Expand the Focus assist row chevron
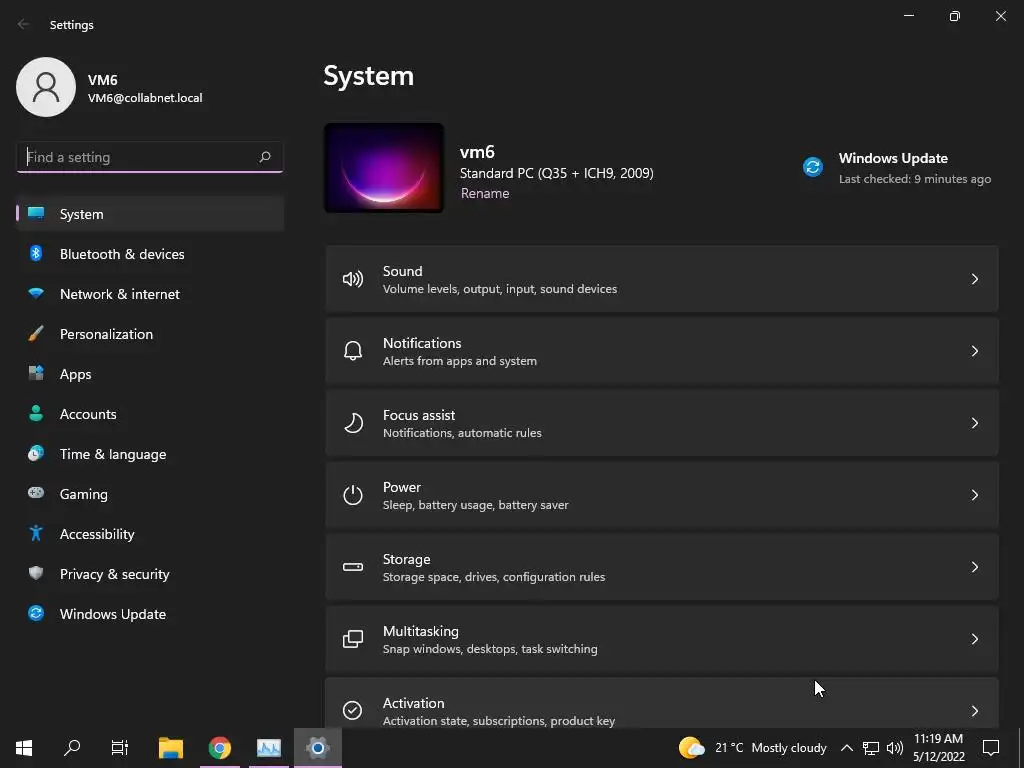 (974, 423)
